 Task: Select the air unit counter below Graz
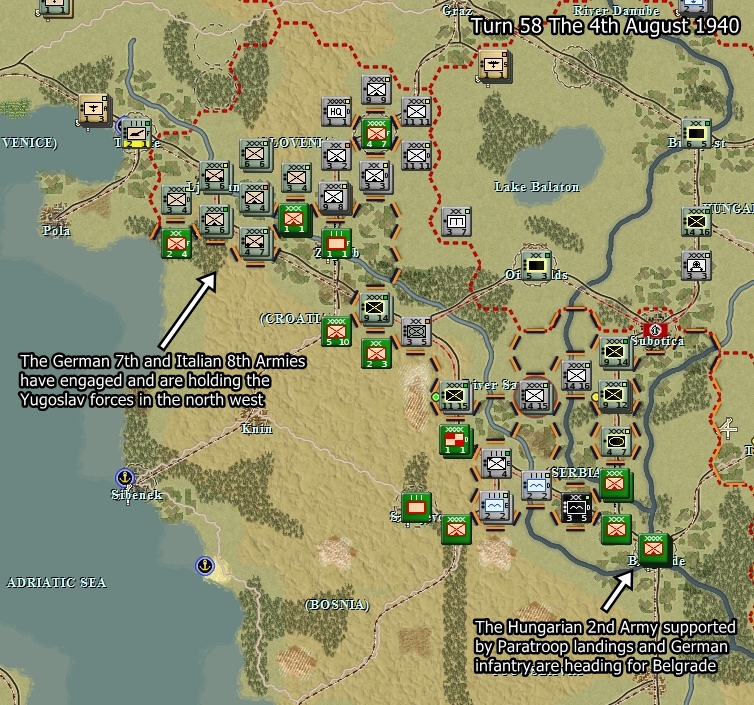coord(493,64)
